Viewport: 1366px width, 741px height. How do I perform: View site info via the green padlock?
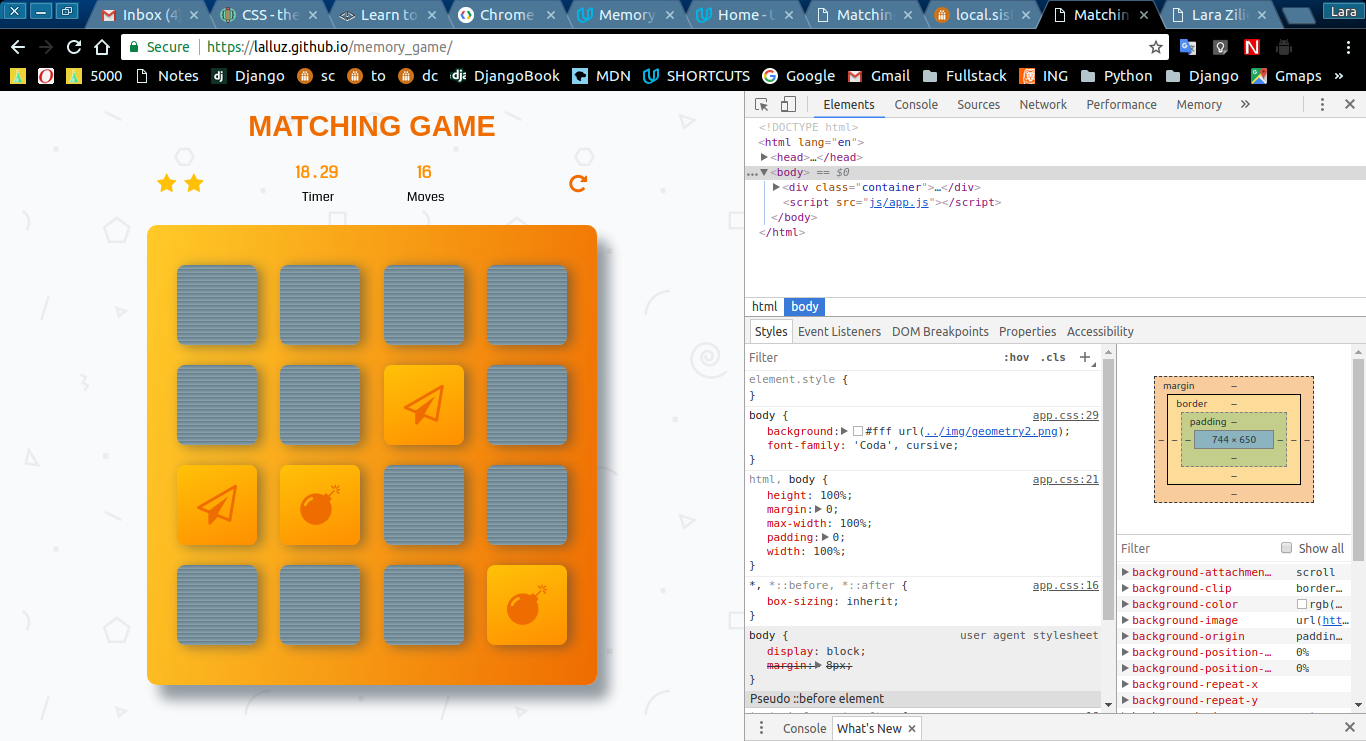click(136, 47)
